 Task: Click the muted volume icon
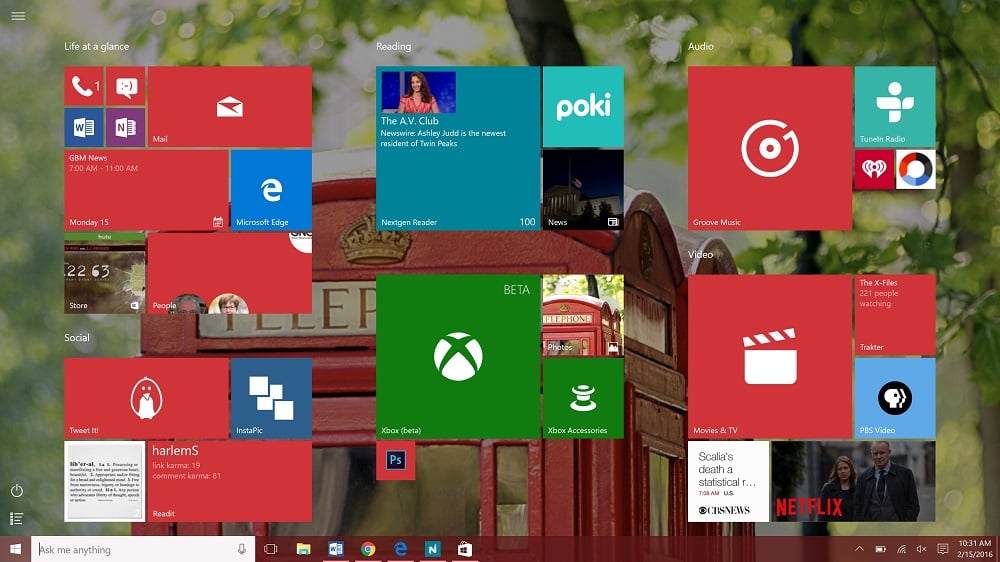coord(922,549)
